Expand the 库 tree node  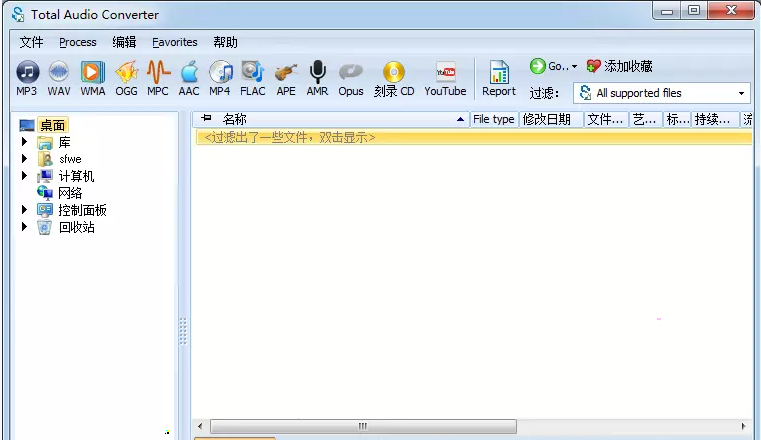coord(24,142)
